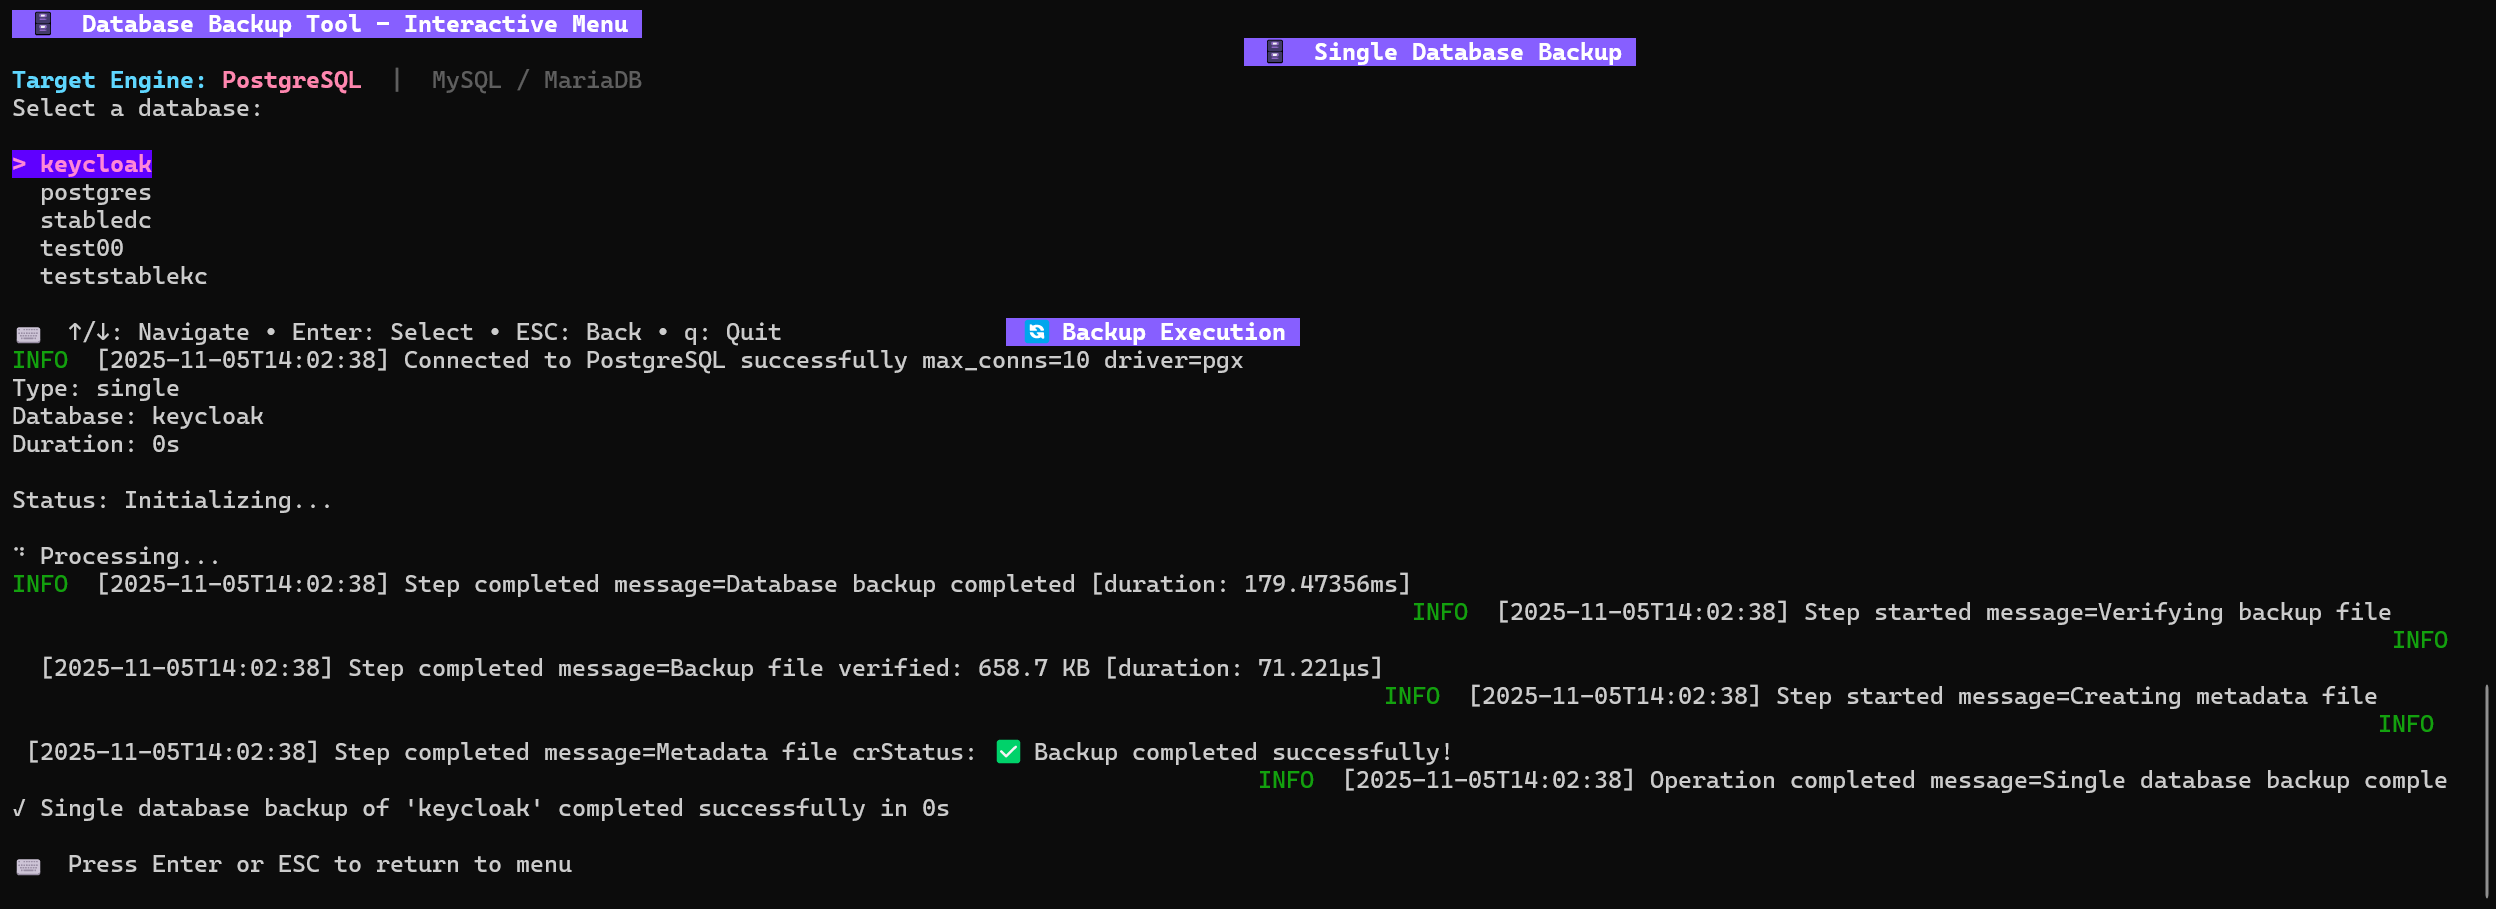Image resolution: width=2496 pixels, height=909 pixels.
Task: Click the database icon beside Single Database Backup
Action: point(1275,52)
